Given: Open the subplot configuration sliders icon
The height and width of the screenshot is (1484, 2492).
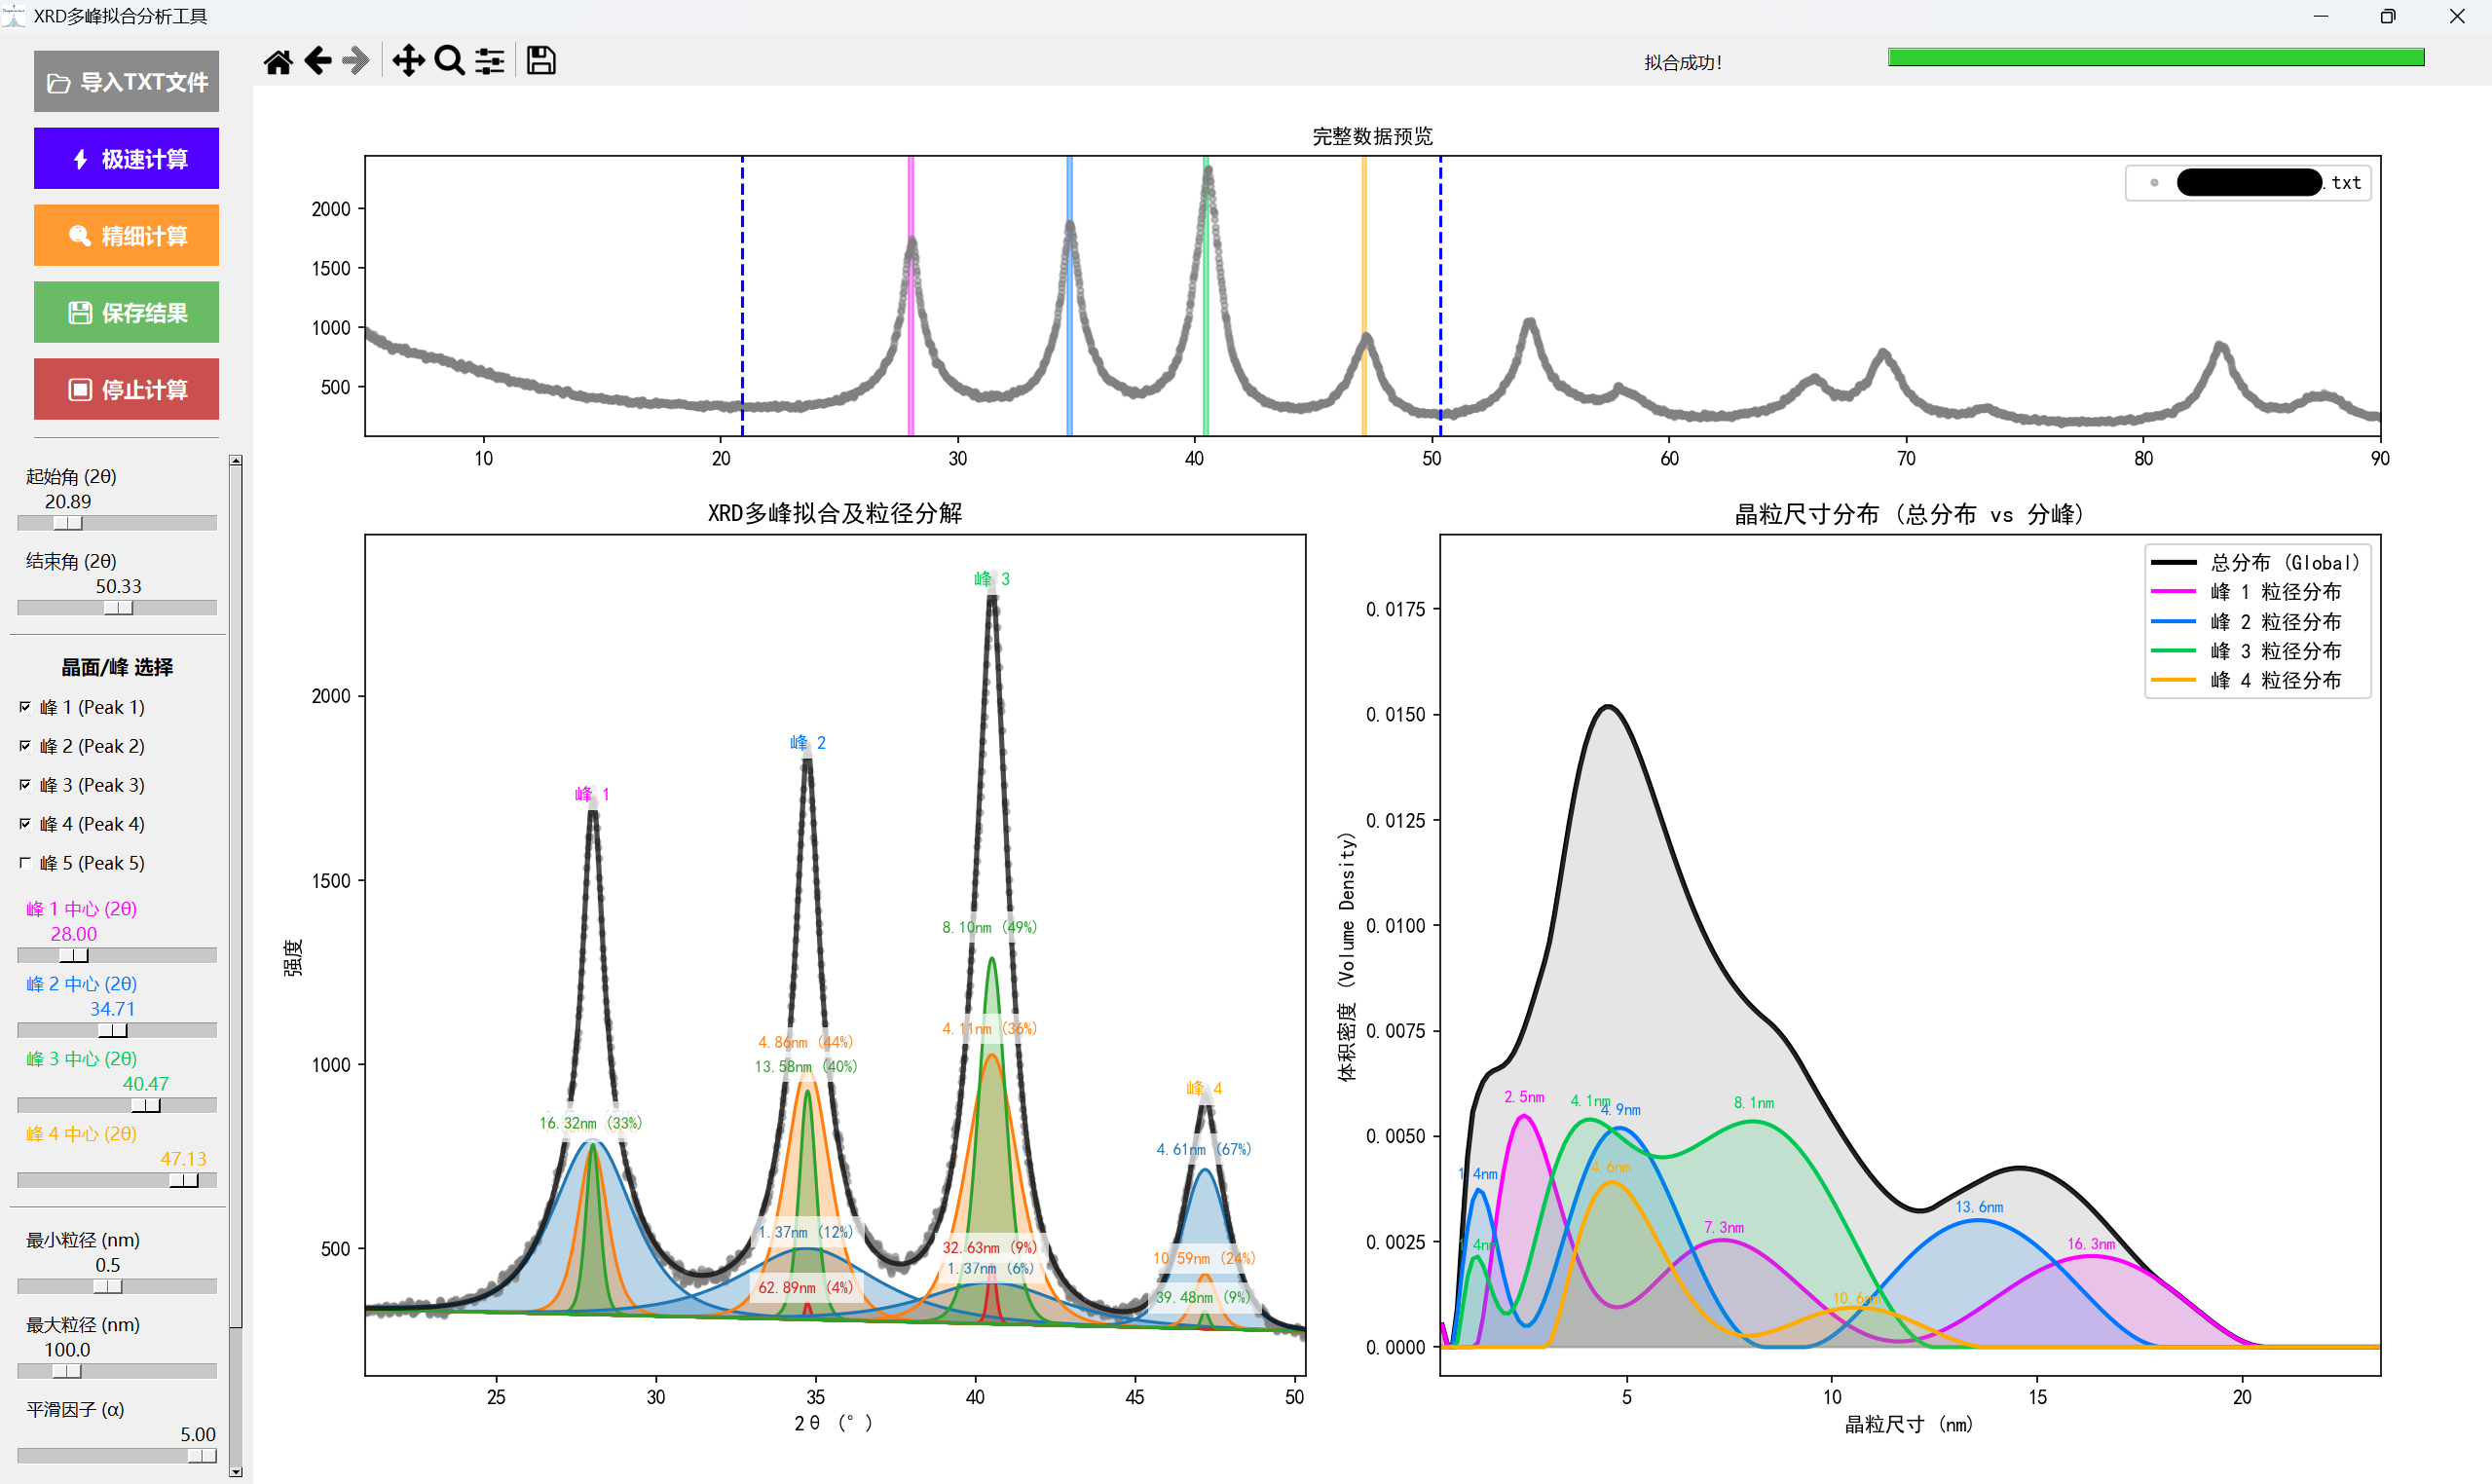Looking at the screenshot, I should click(x=490, y=62).
